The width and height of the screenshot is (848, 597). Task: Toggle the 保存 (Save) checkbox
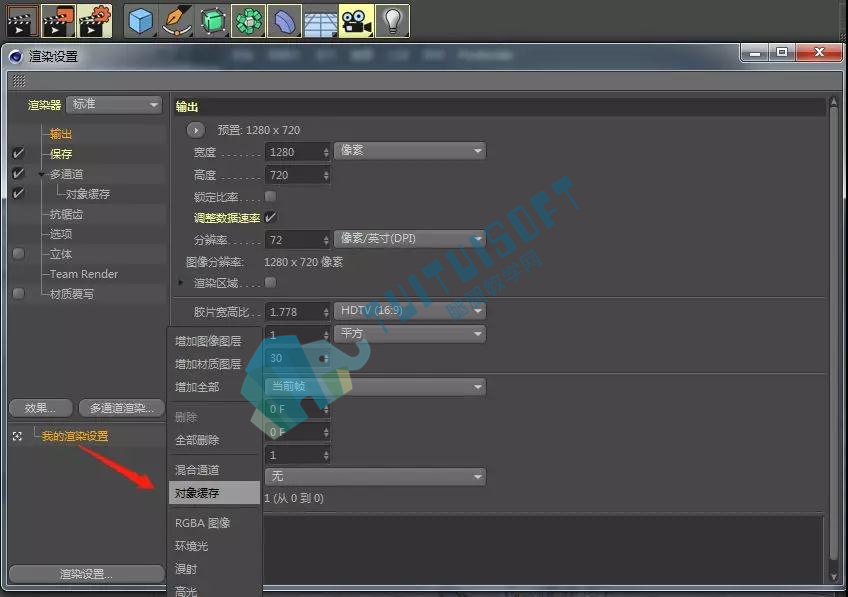tap(18, 154)
